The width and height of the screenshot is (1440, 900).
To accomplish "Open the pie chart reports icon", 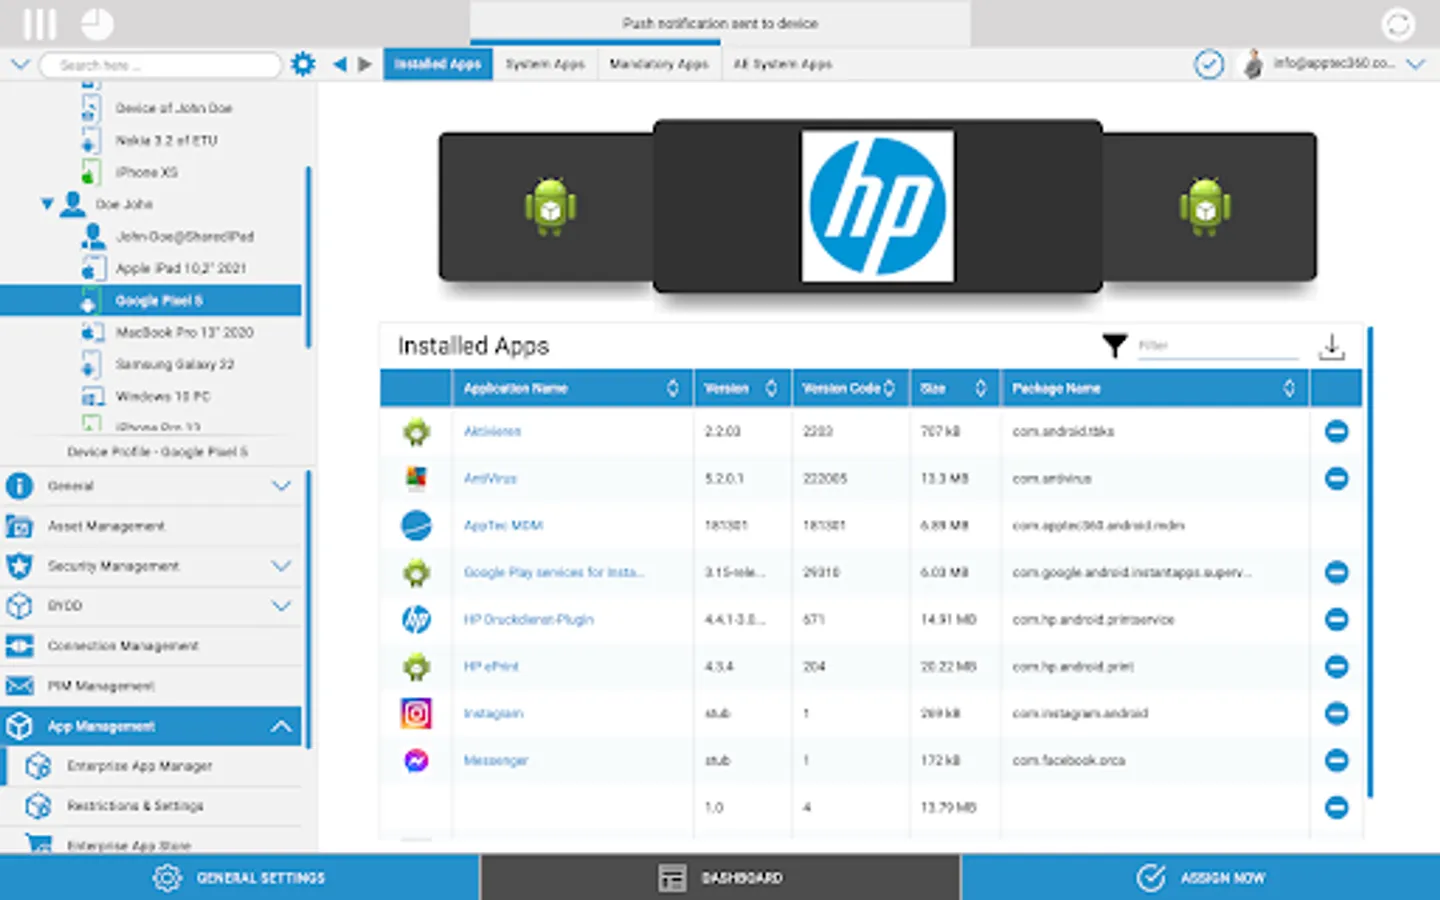I will click(97, 23).
